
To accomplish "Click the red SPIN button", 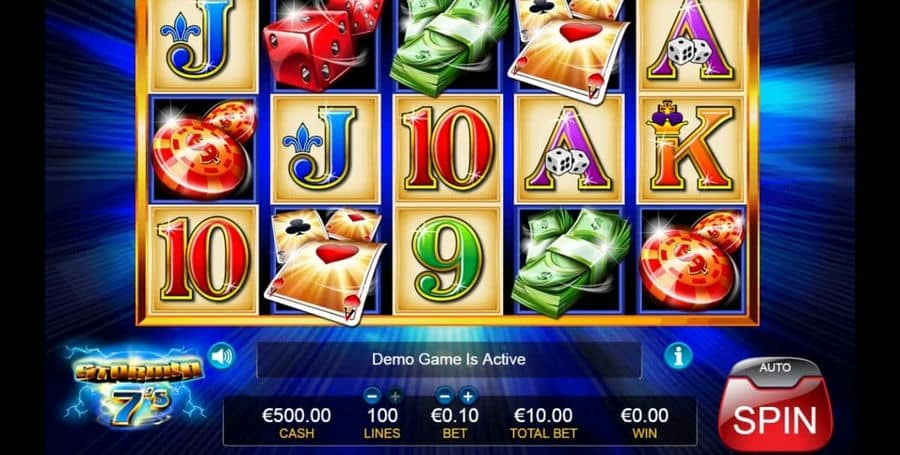I will click(775, 418).
